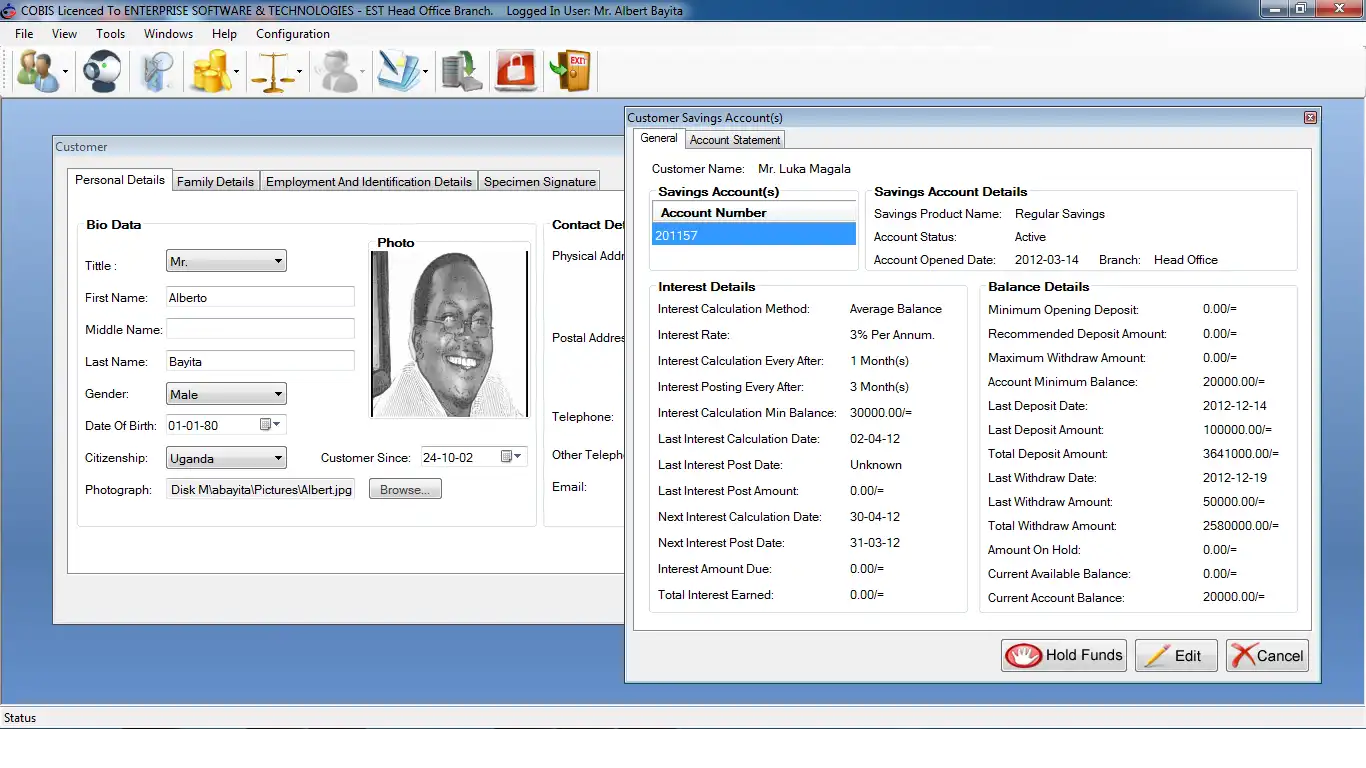Open the Help menu
1366x768 pixels.
[x=224, y=33]
